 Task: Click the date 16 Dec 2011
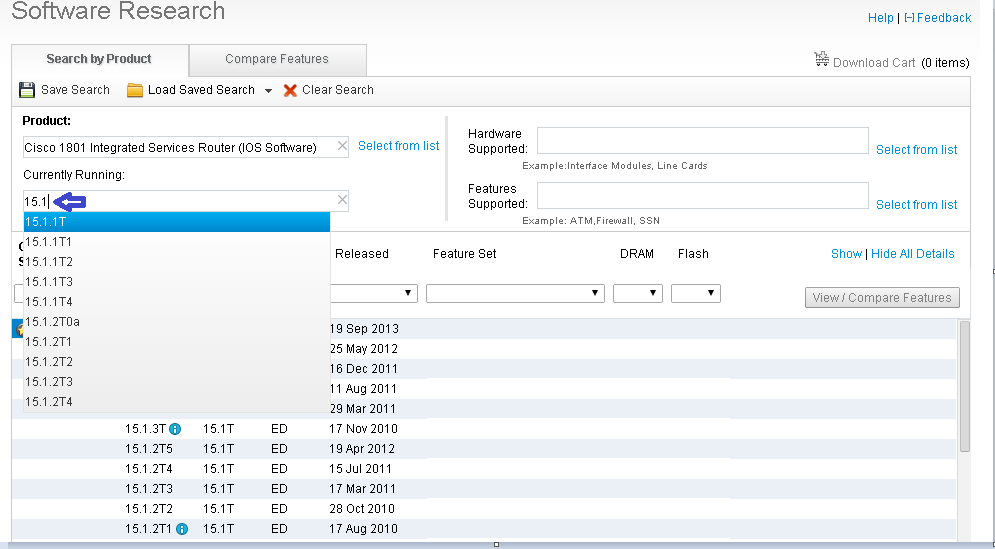click(x=363, y=369)
